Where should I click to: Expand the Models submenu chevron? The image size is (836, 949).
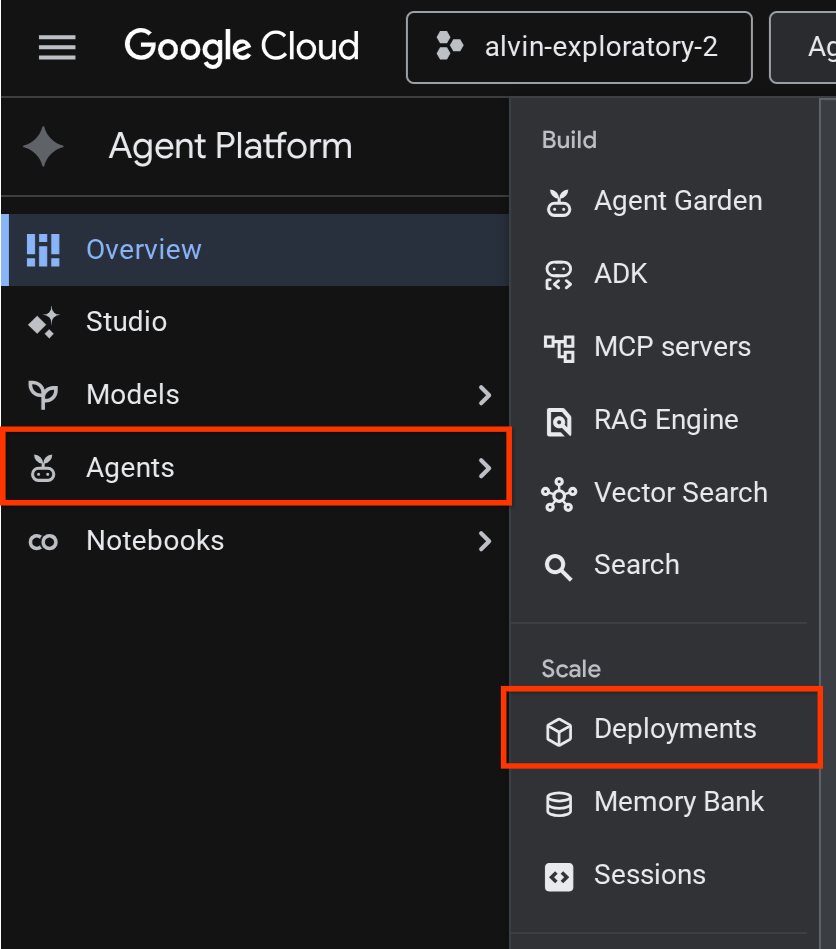[x=484, y=395]
